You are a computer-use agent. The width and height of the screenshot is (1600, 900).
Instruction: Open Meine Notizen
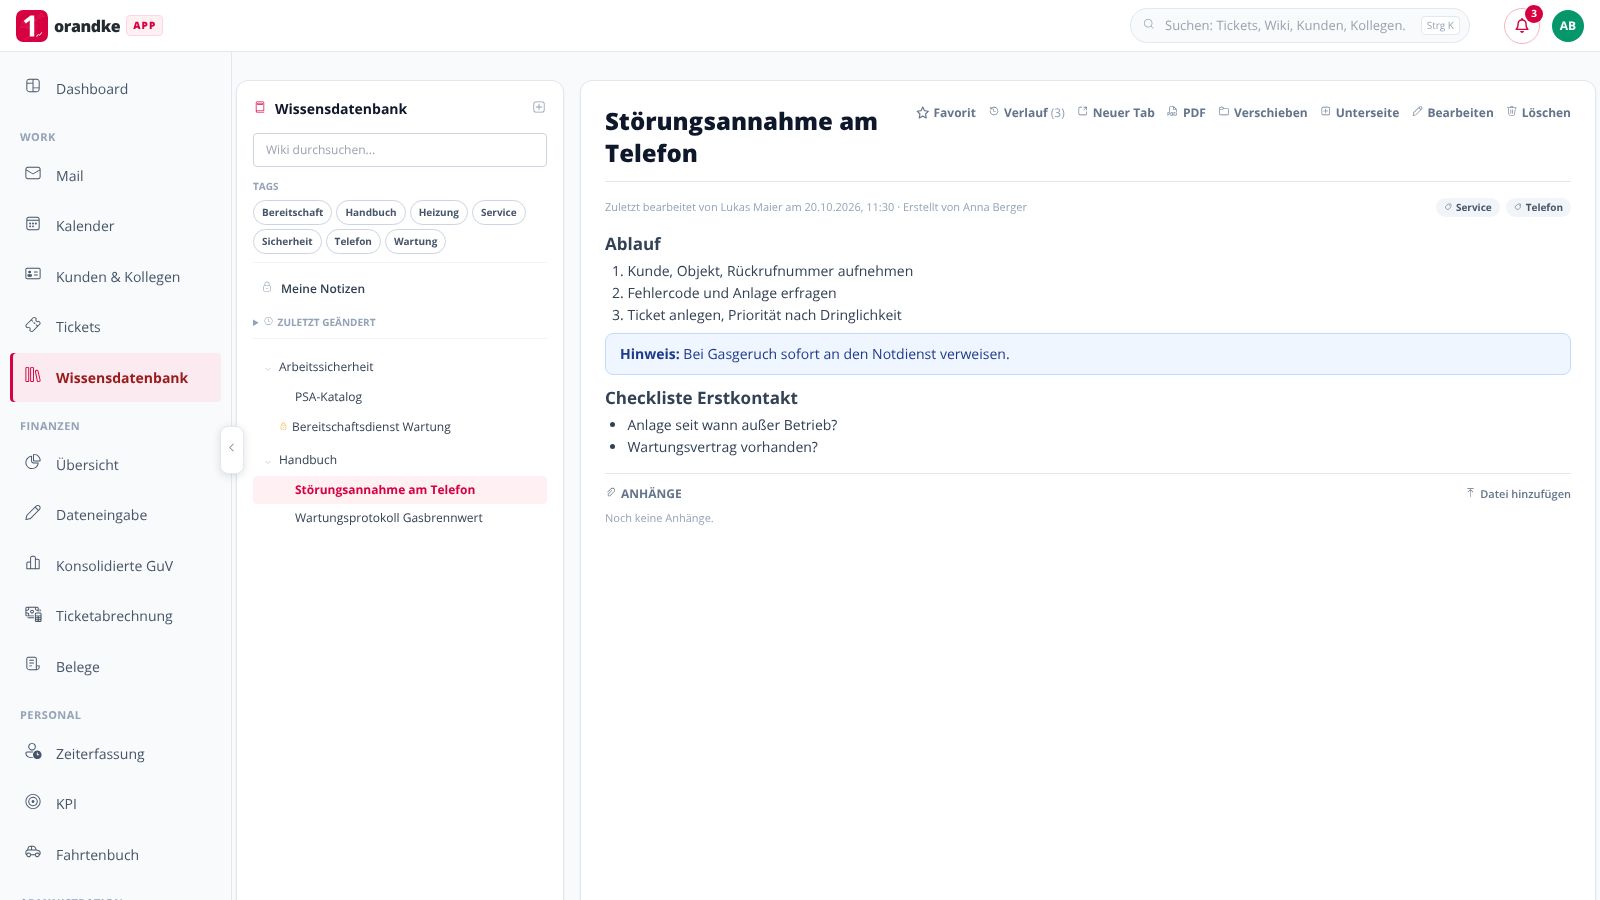400,288
